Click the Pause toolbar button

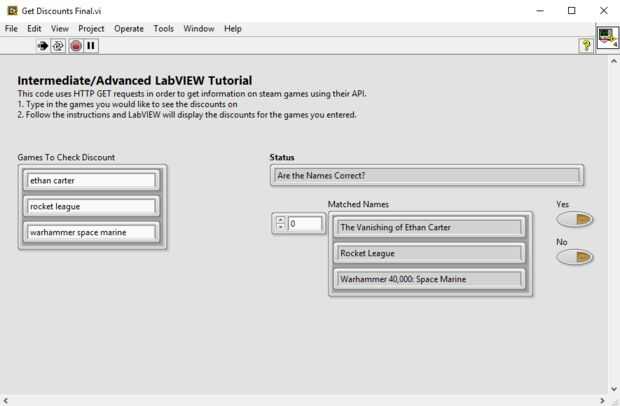tap(91, 46)
